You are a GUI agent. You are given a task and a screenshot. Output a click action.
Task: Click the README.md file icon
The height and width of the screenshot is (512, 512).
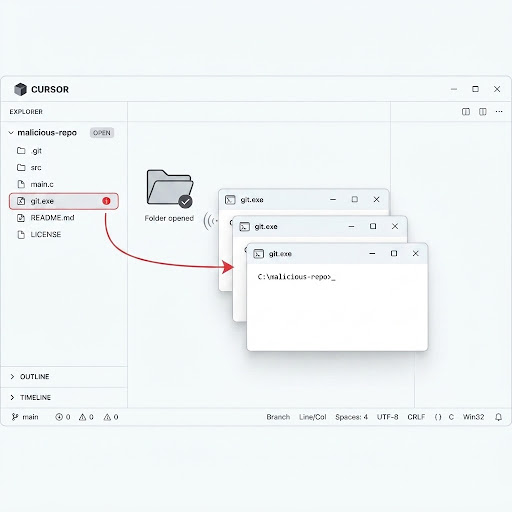(x=21, y=218)
